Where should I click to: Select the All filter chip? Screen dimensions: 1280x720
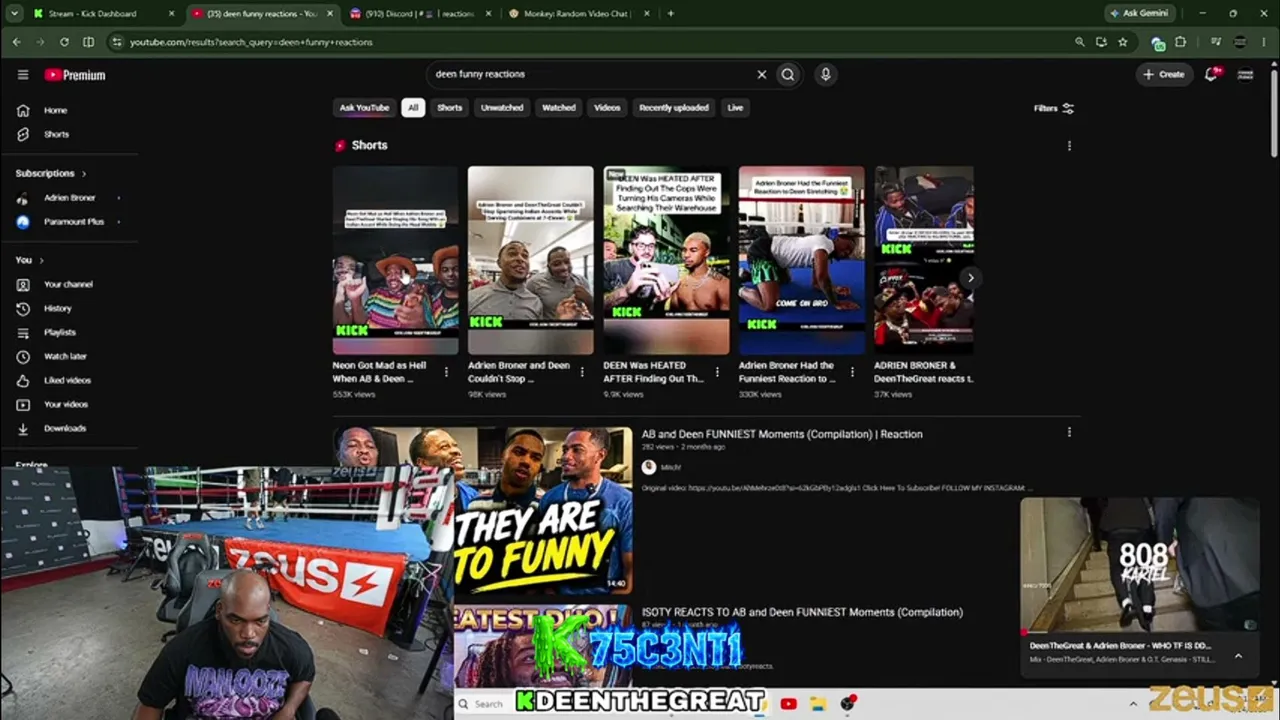tap(413, 108)
